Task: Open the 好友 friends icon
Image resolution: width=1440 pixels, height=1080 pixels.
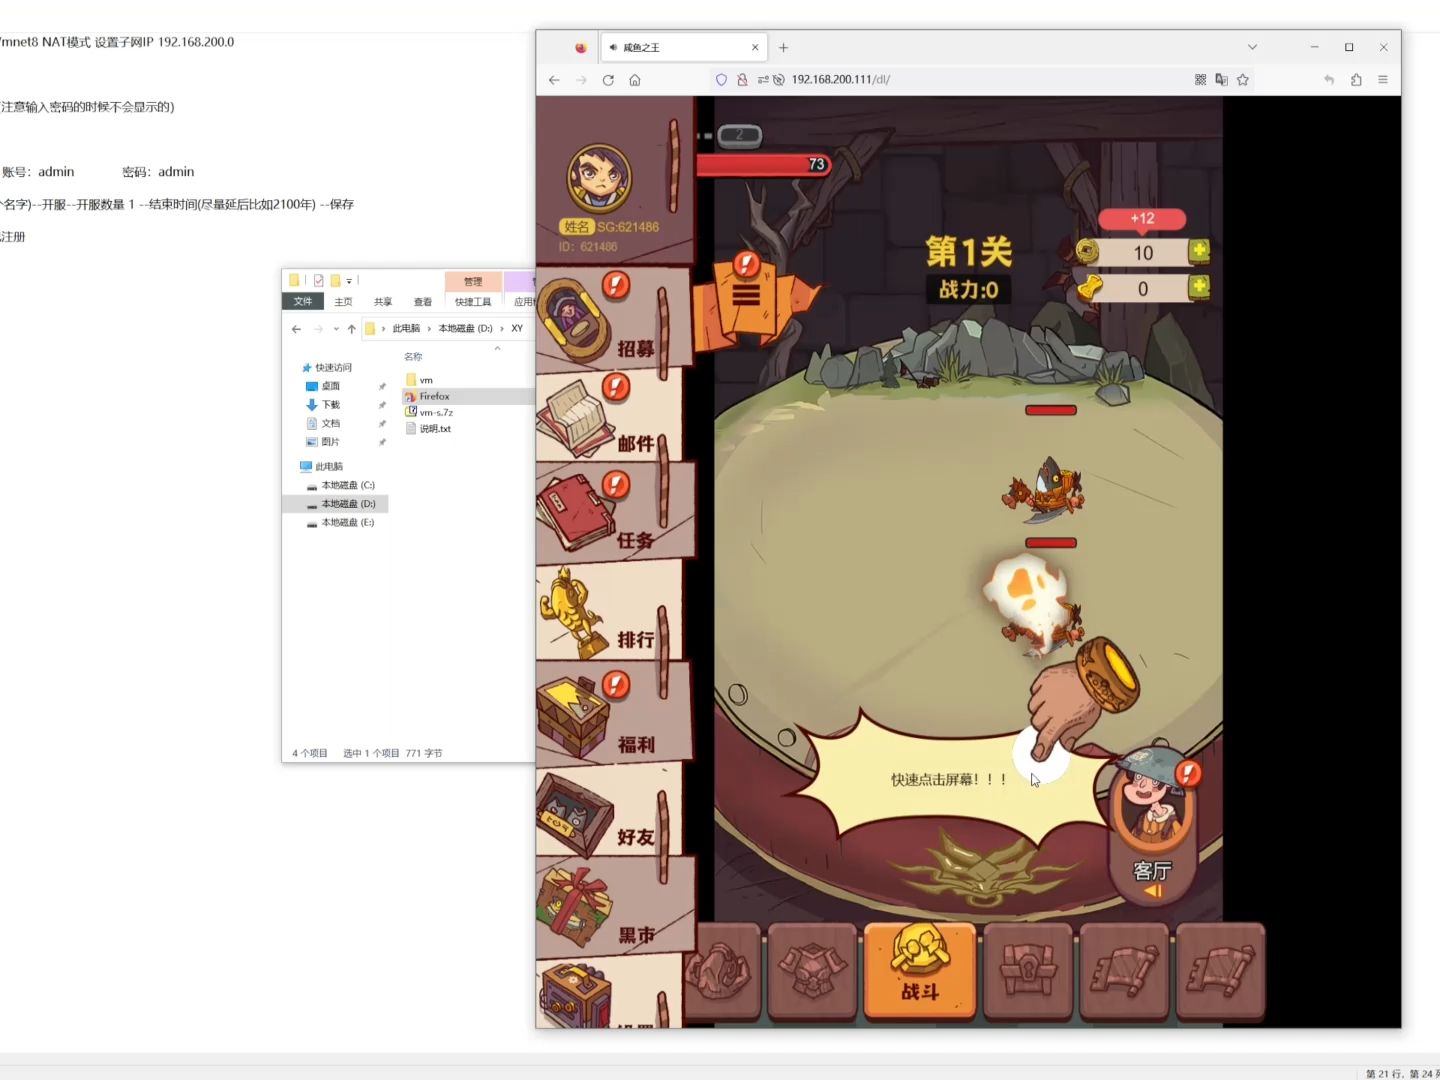Action: click(610, 811)
